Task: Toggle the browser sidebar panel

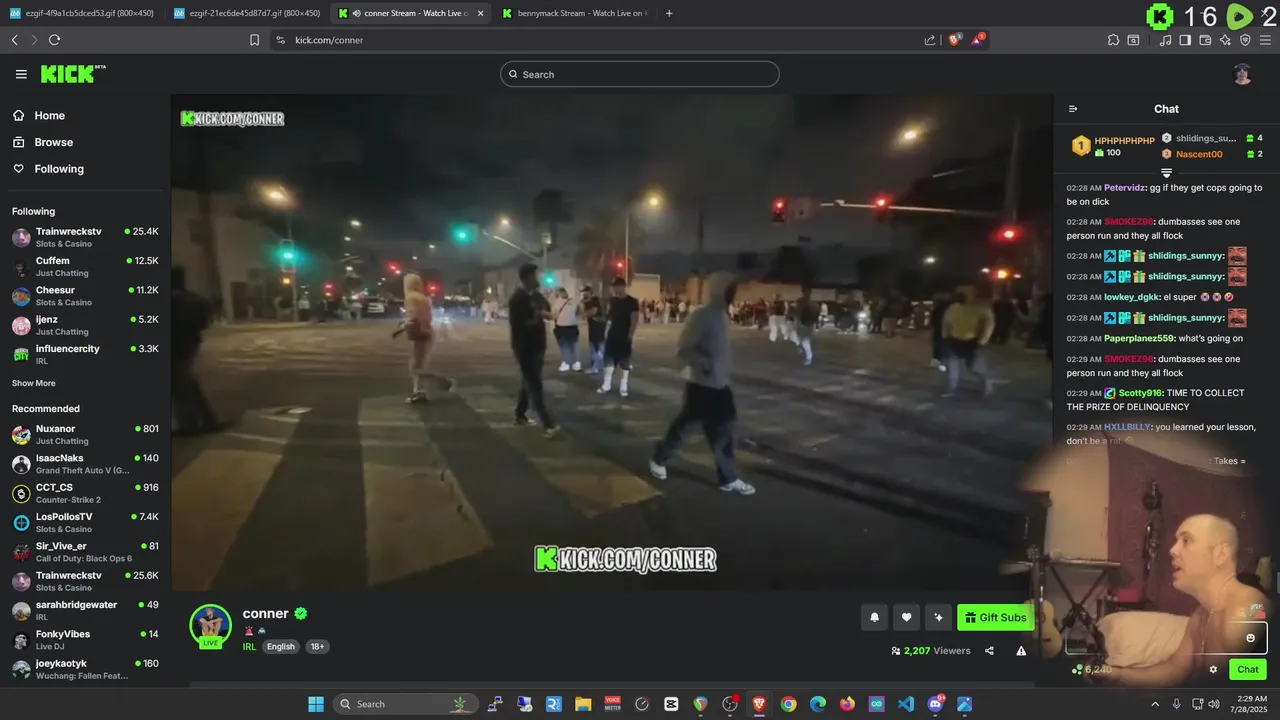Action: pyautogui.click(x=1185, y=40)
